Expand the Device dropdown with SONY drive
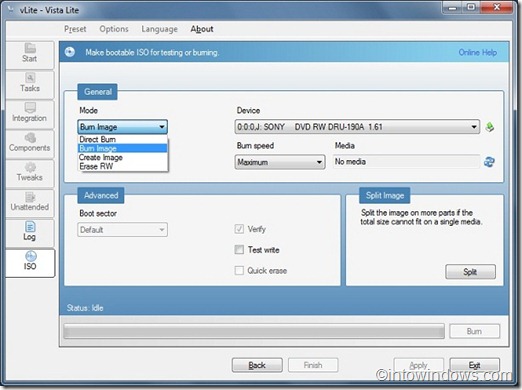The image size is (522, 390). tap(357, 127)
